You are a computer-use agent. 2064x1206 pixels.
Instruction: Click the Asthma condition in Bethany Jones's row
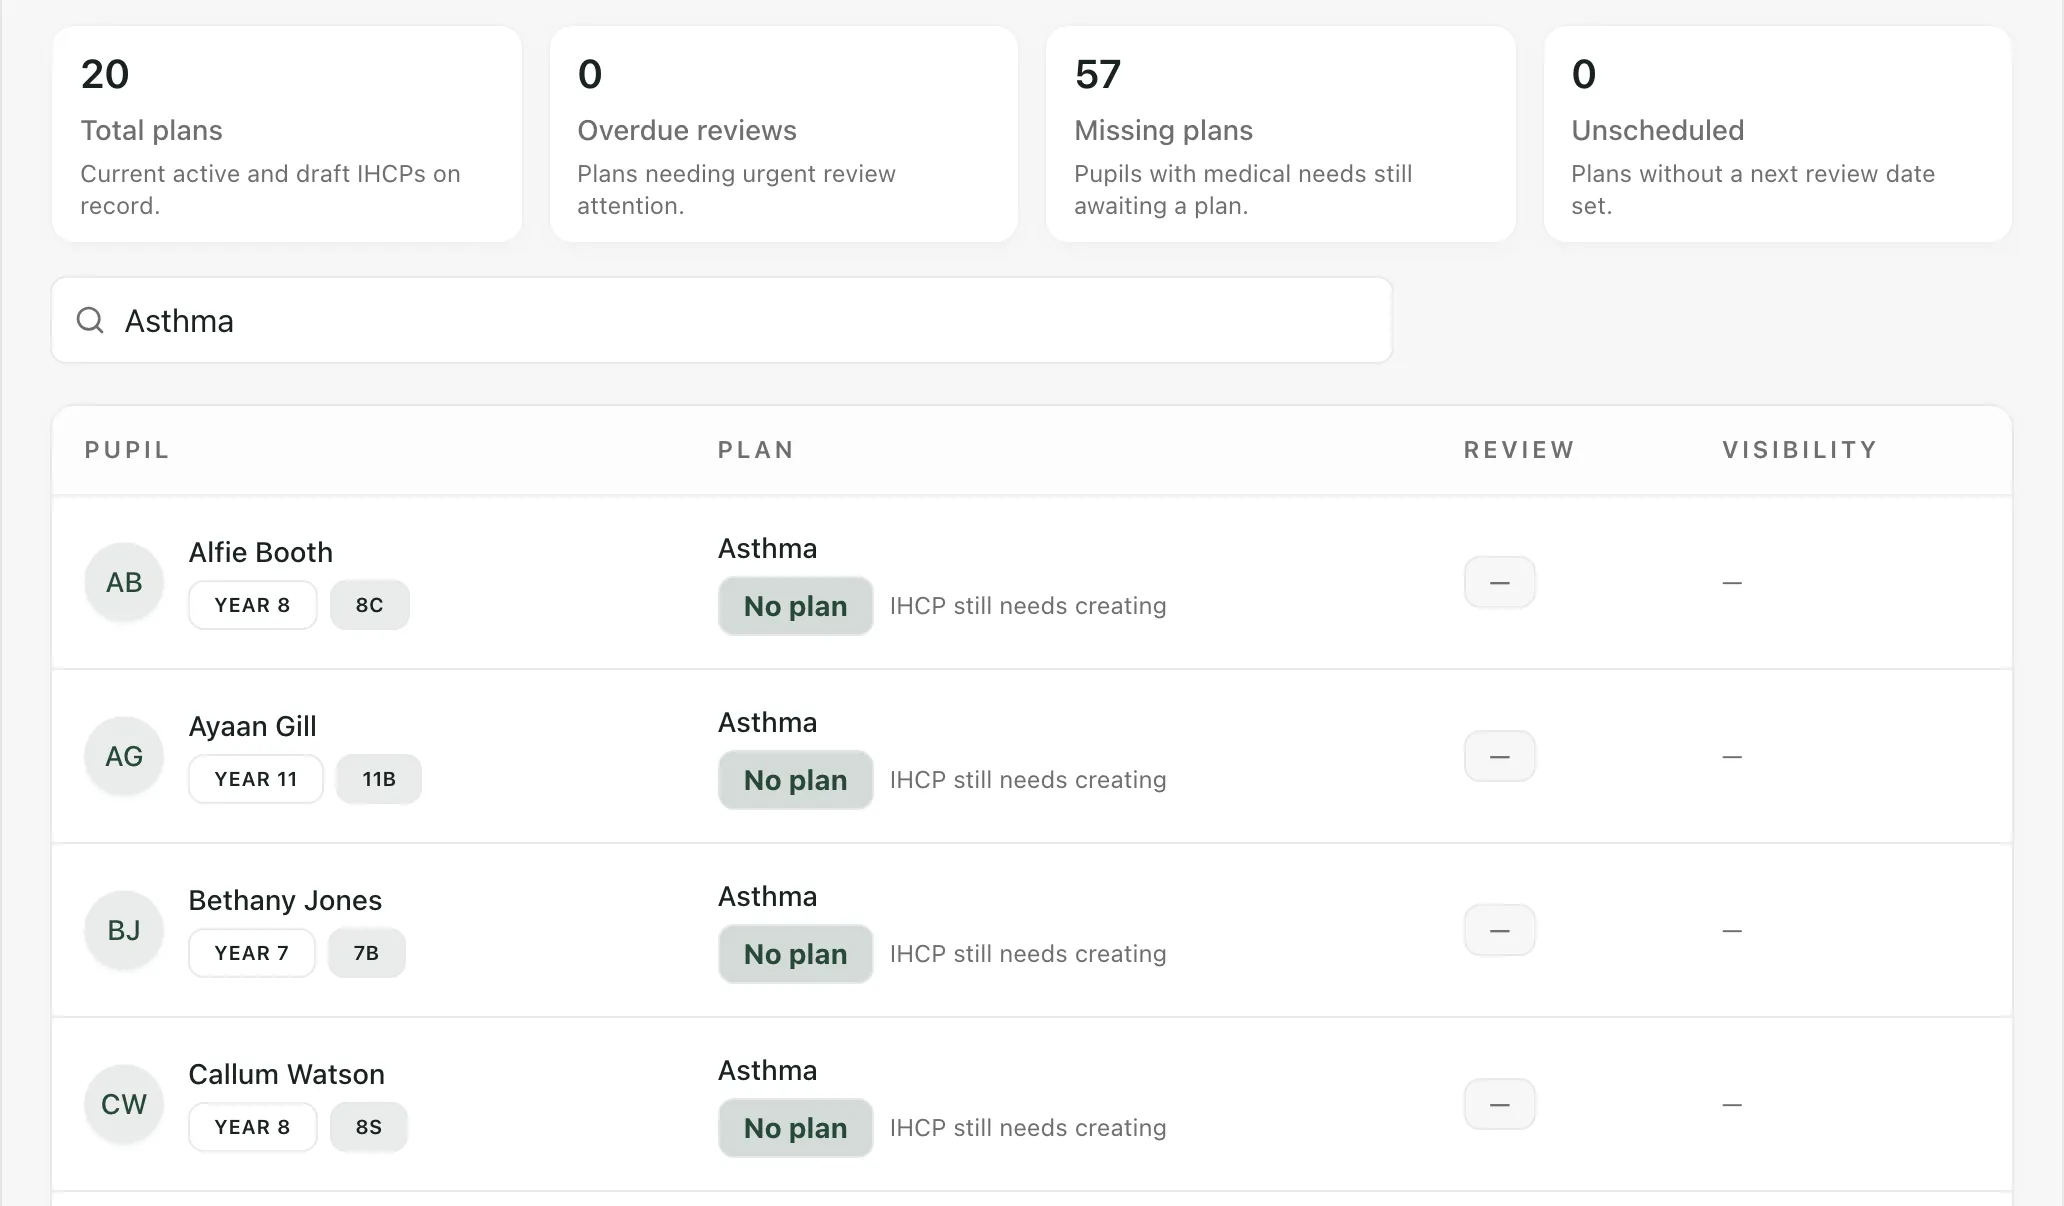(x=768, y=896)
